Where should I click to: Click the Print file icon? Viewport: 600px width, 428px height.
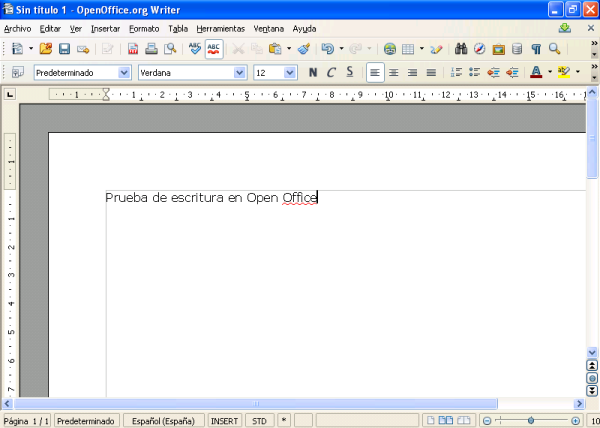(151, 48)
